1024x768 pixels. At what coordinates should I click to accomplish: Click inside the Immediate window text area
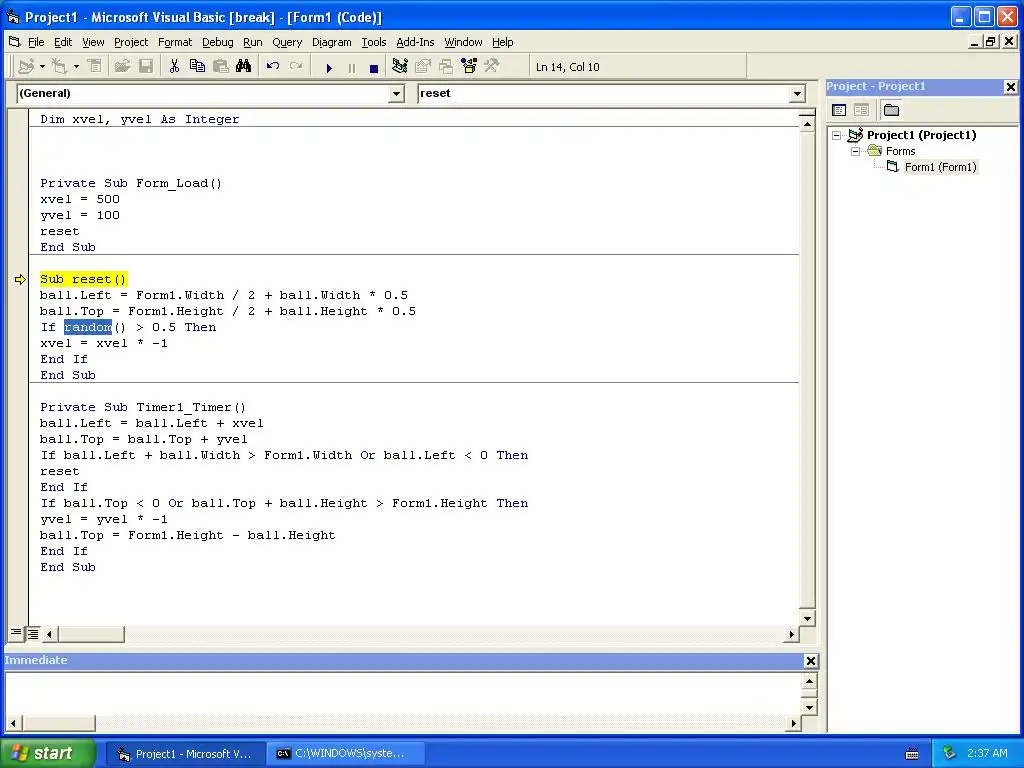tap(403, 694)
